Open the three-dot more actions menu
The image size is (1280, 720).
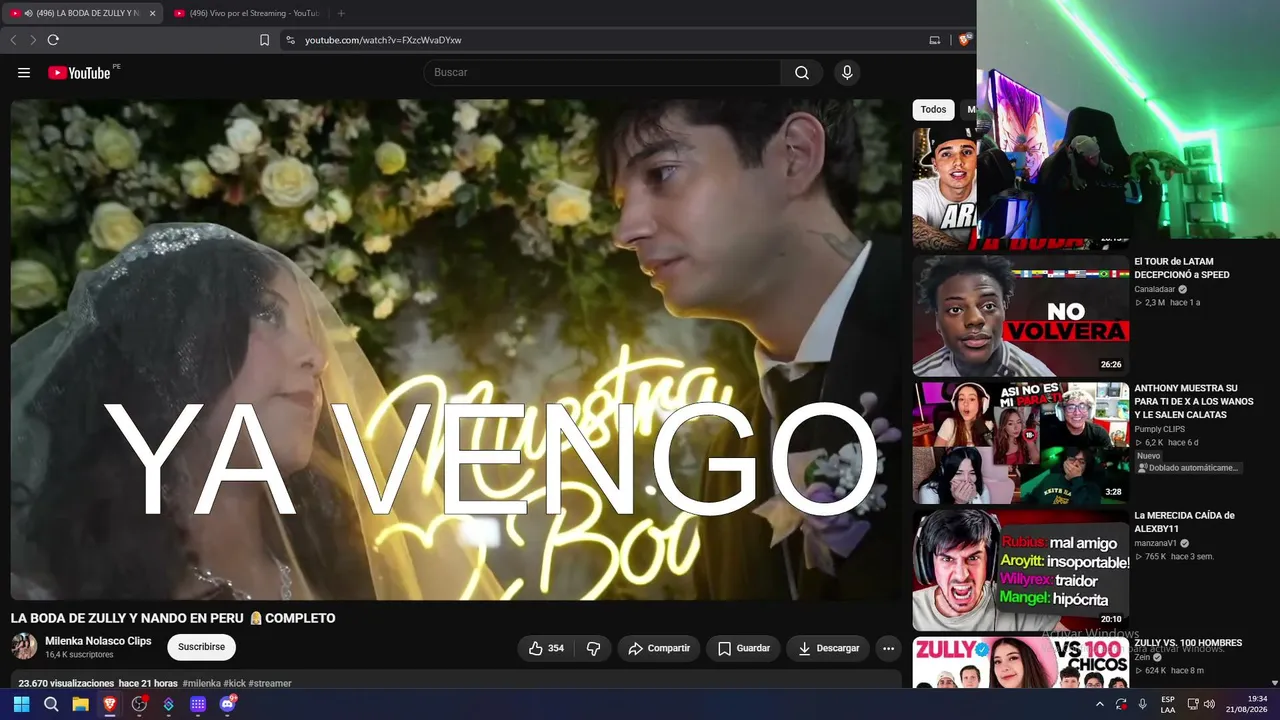[x=888, y=648]
